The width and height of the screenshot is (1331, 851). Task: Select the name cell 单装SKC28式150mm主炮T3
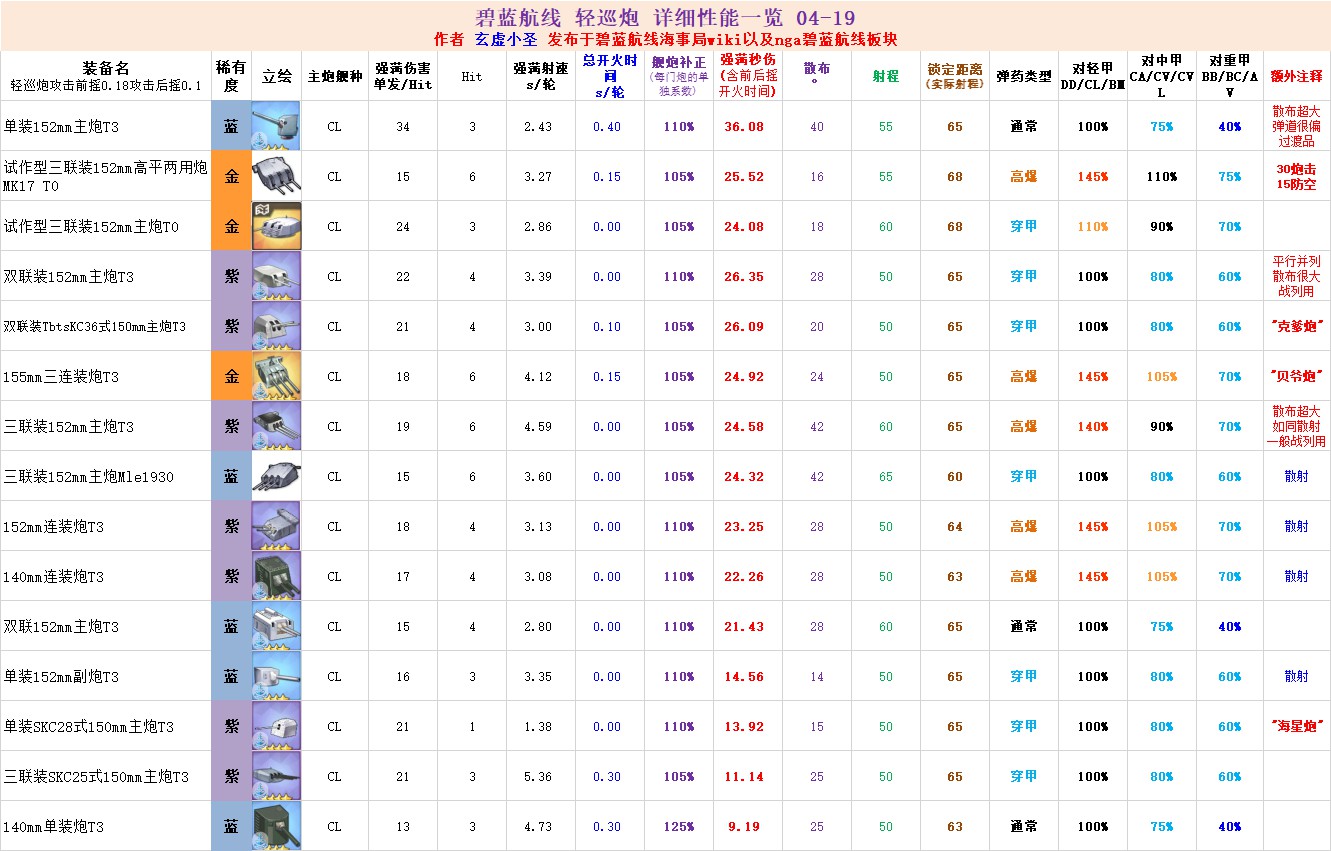click(106, 726)
